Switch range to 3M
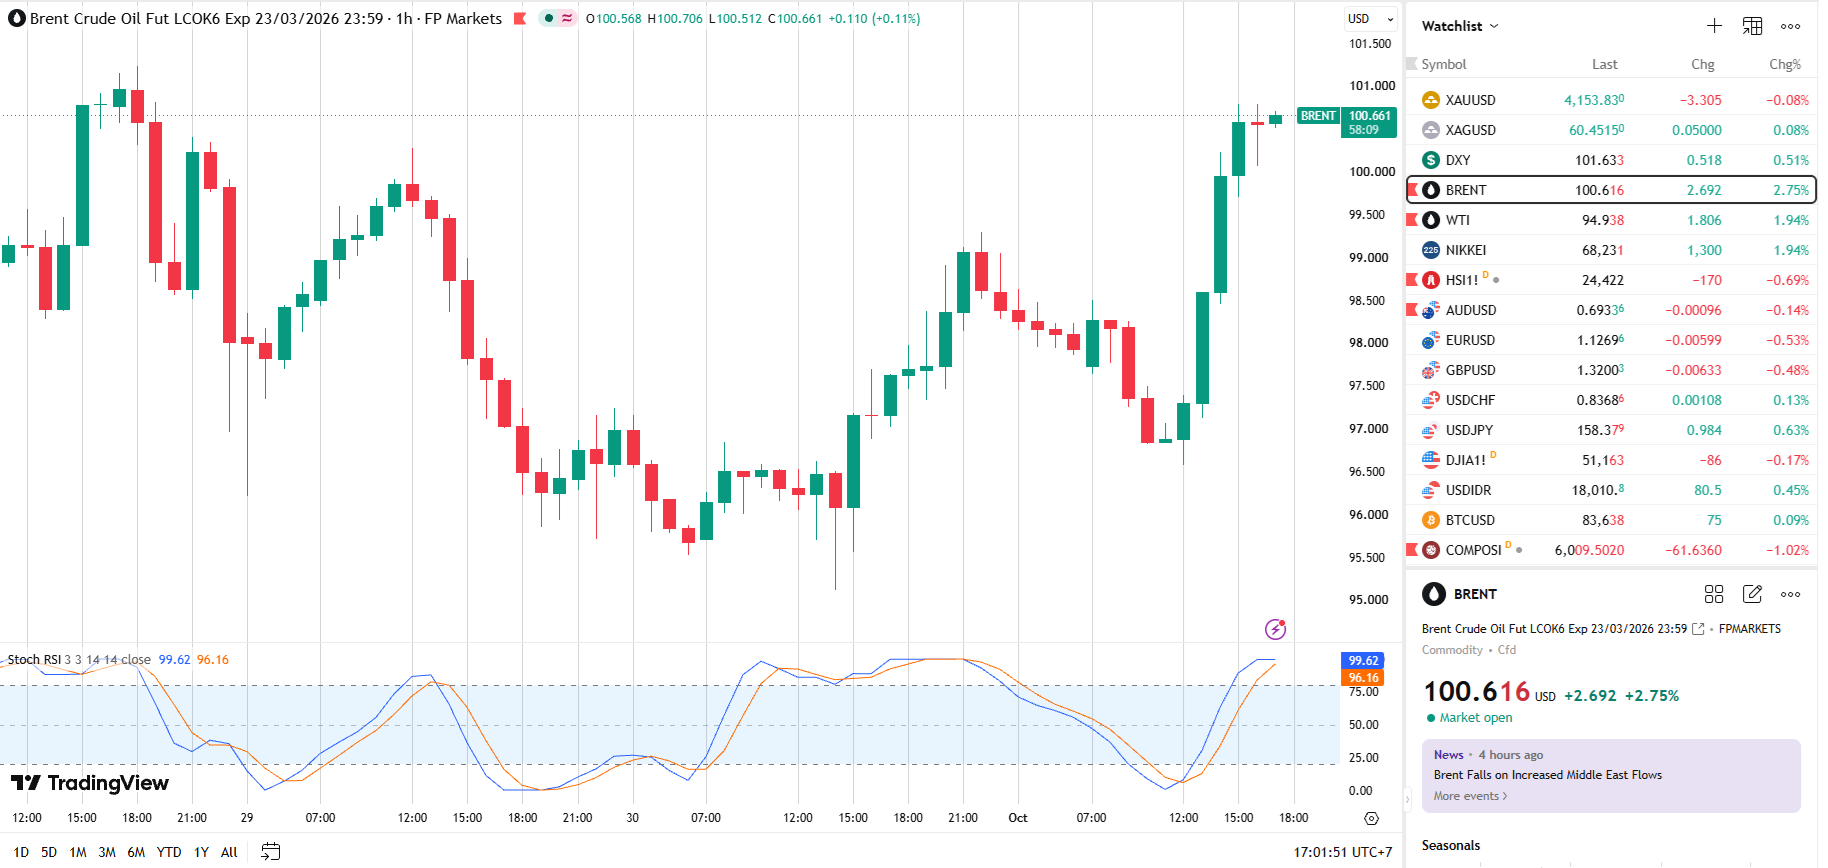1828x868 pixels. pos(107,852)
